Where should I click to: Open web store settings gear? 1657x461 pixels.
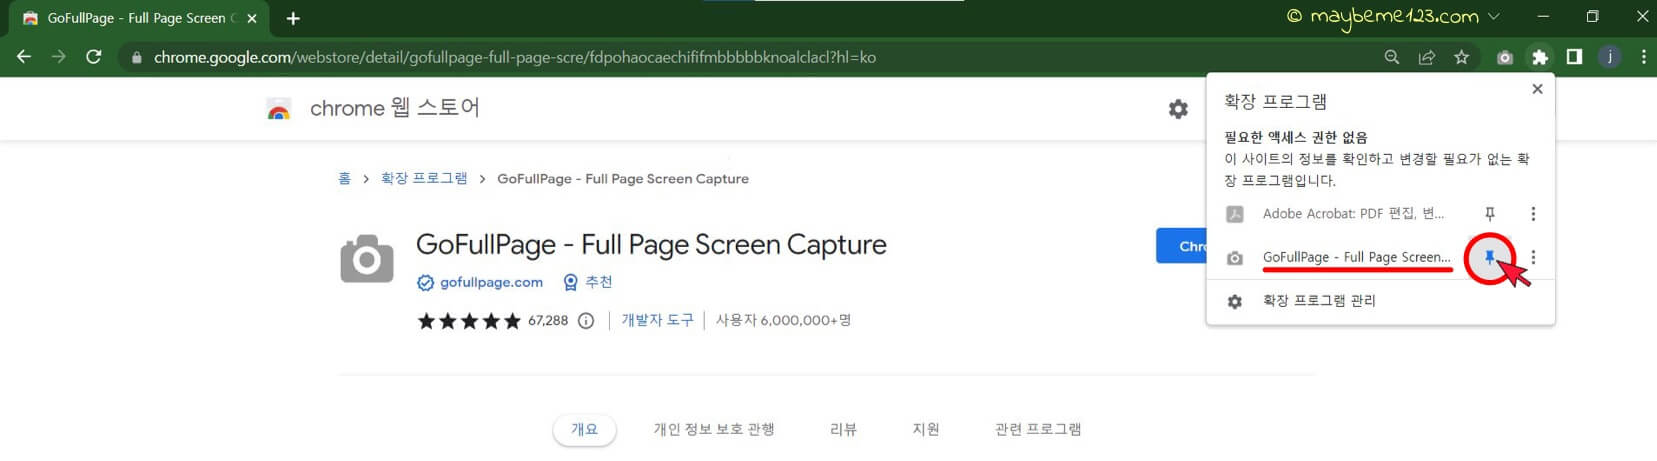(1179, 109)
